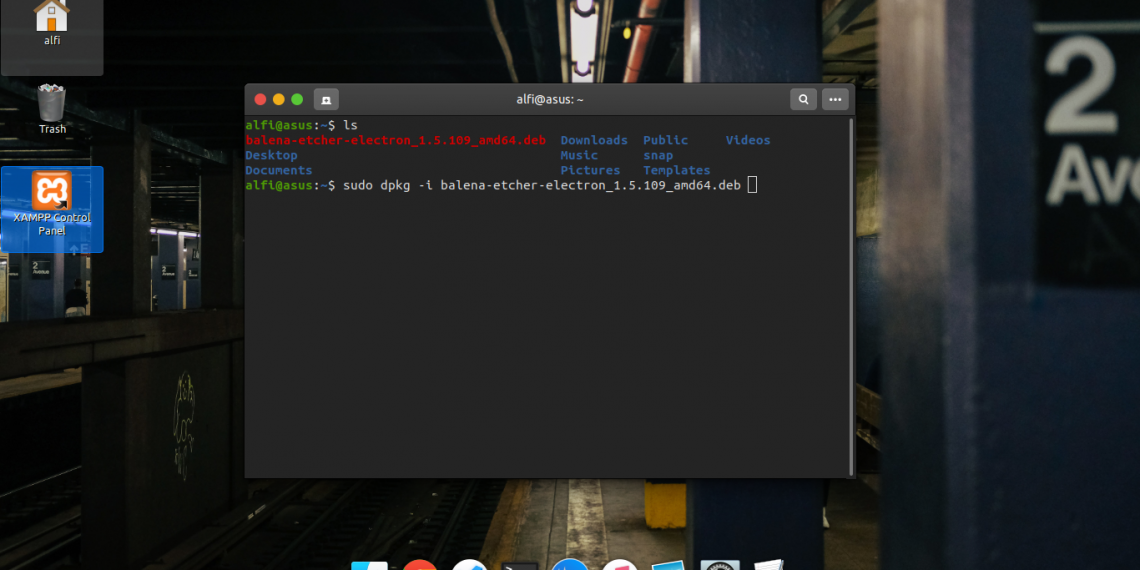Click the terminal vertical scrollbar

[x=851, y=296]
